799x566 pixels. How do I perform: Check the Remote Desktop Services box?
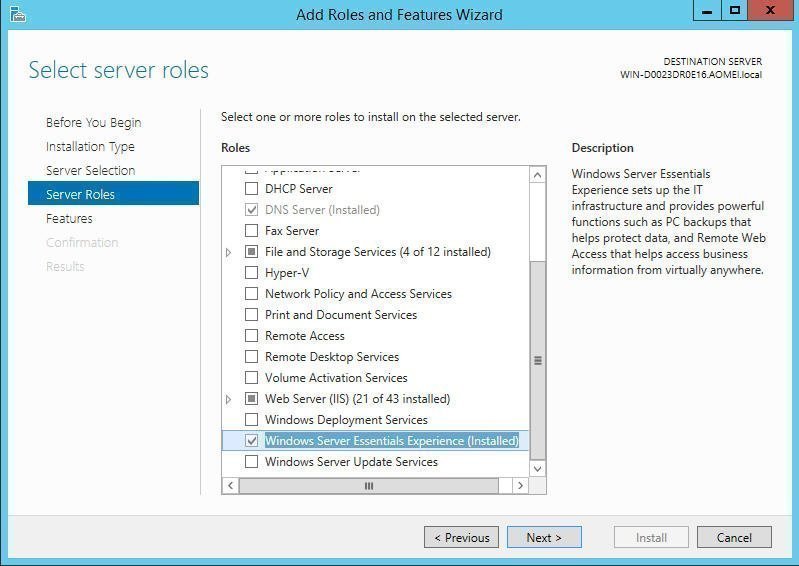coord(252,357)
